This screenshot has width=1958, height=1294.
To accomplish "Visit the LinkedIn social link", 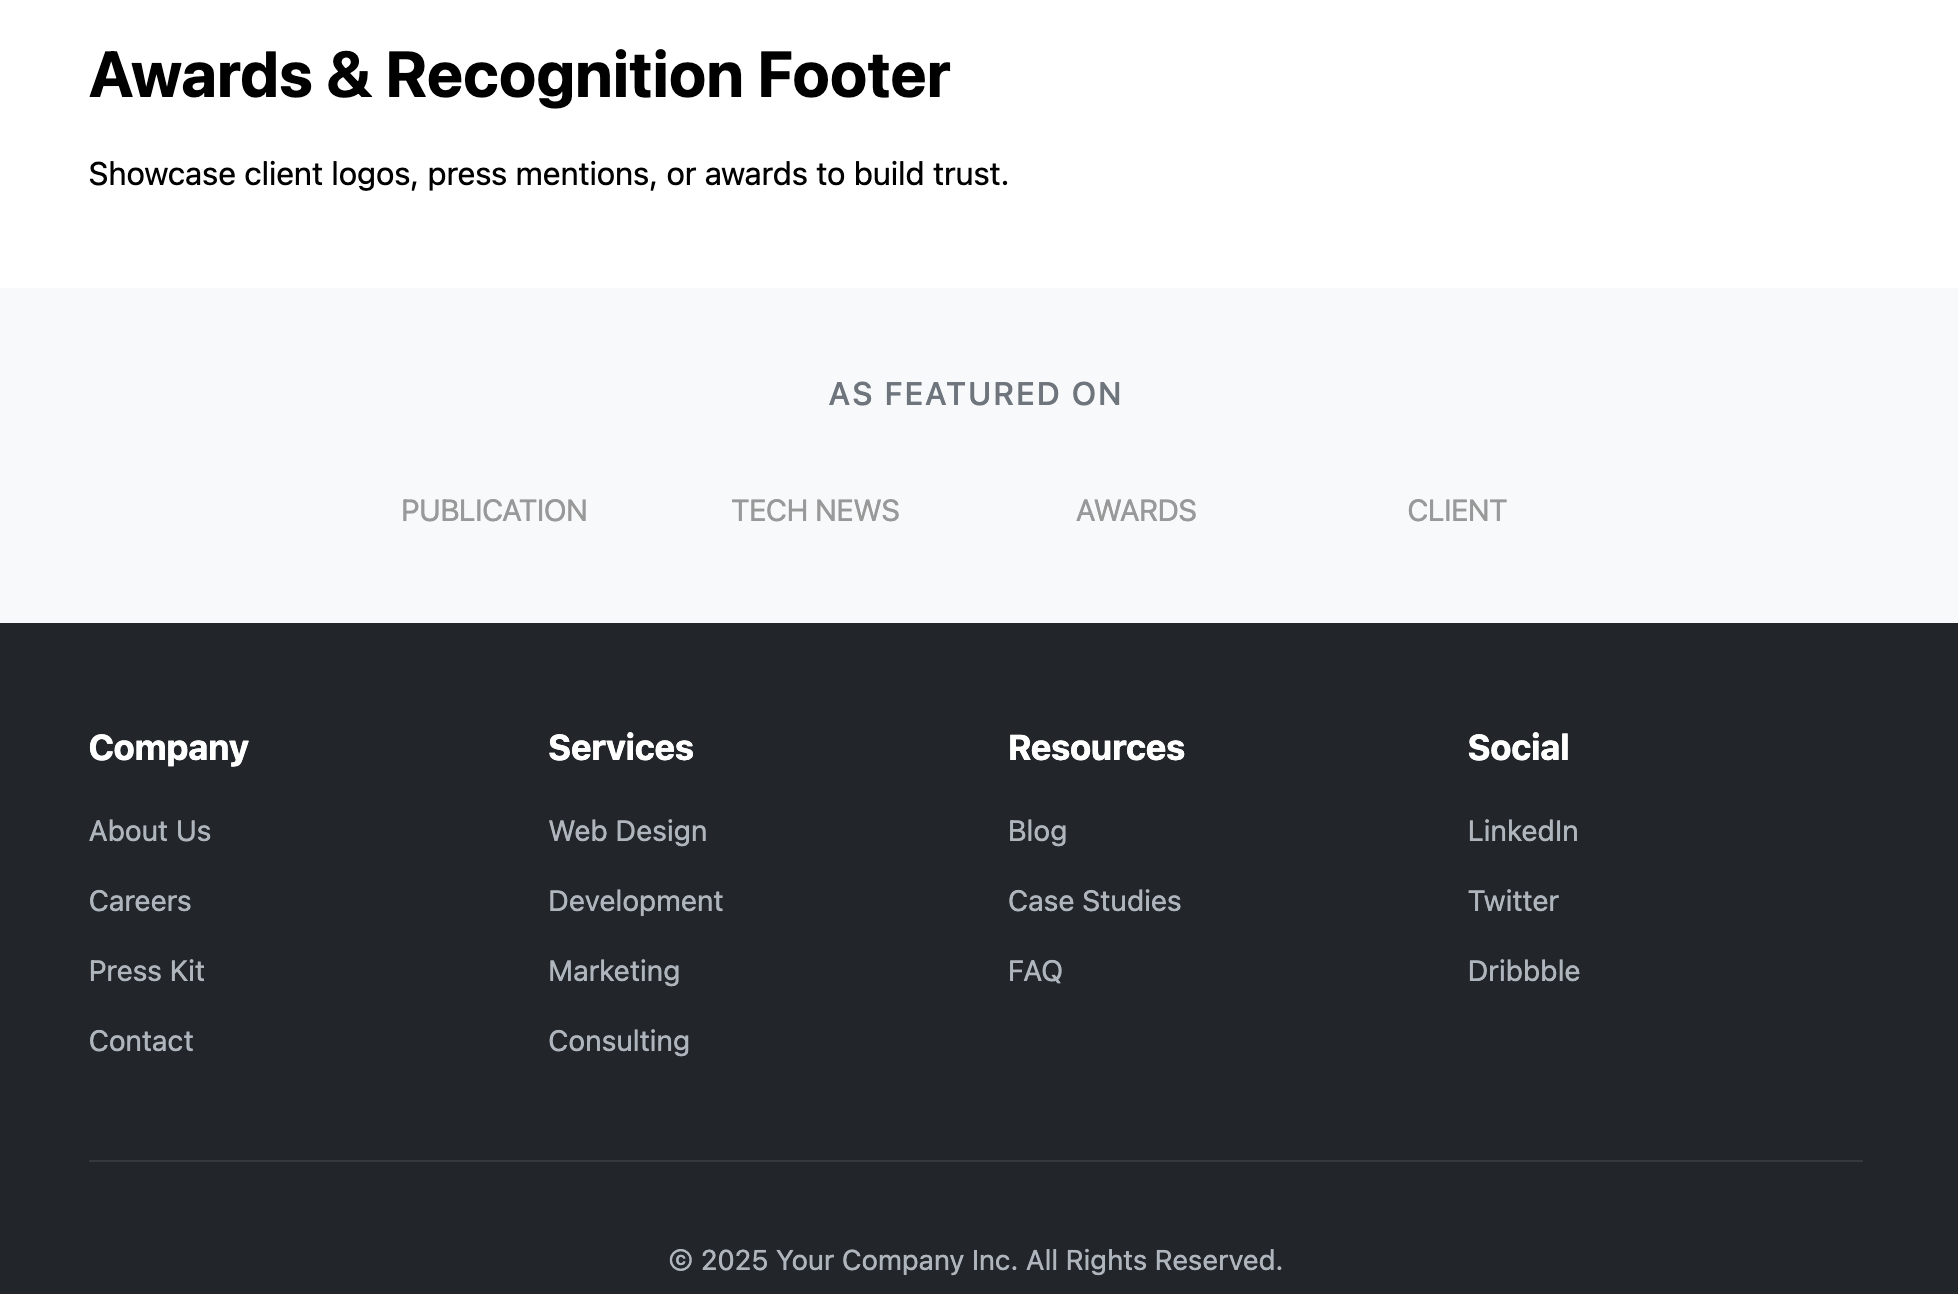I will (x=1523, y=831).
